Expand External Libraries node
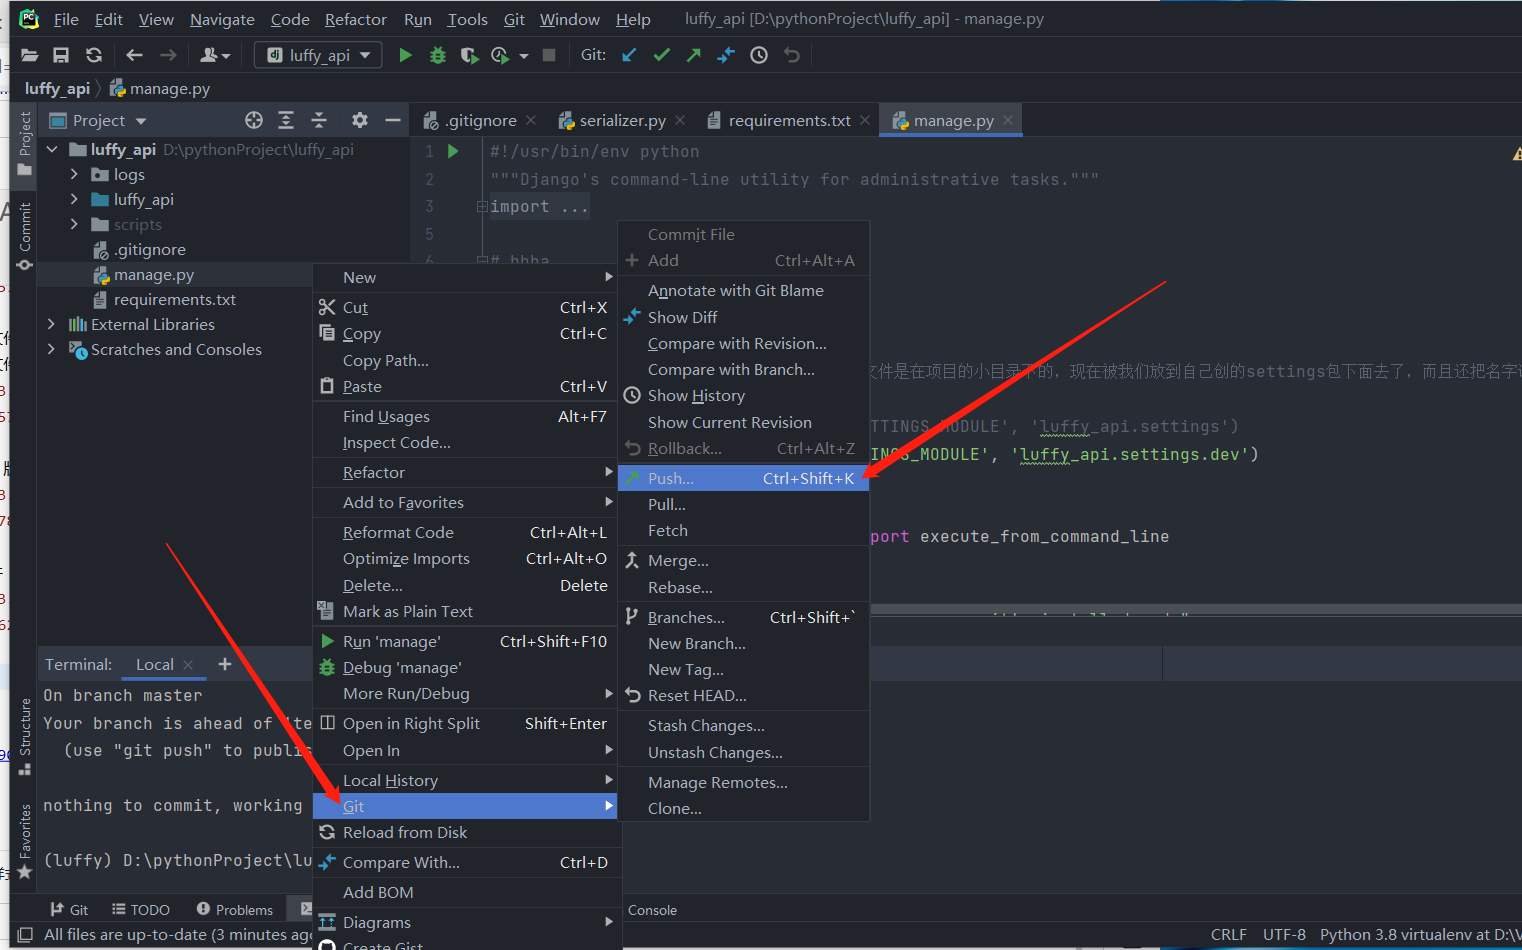Screen dimensions: 1522x950 tap(52, 324)
